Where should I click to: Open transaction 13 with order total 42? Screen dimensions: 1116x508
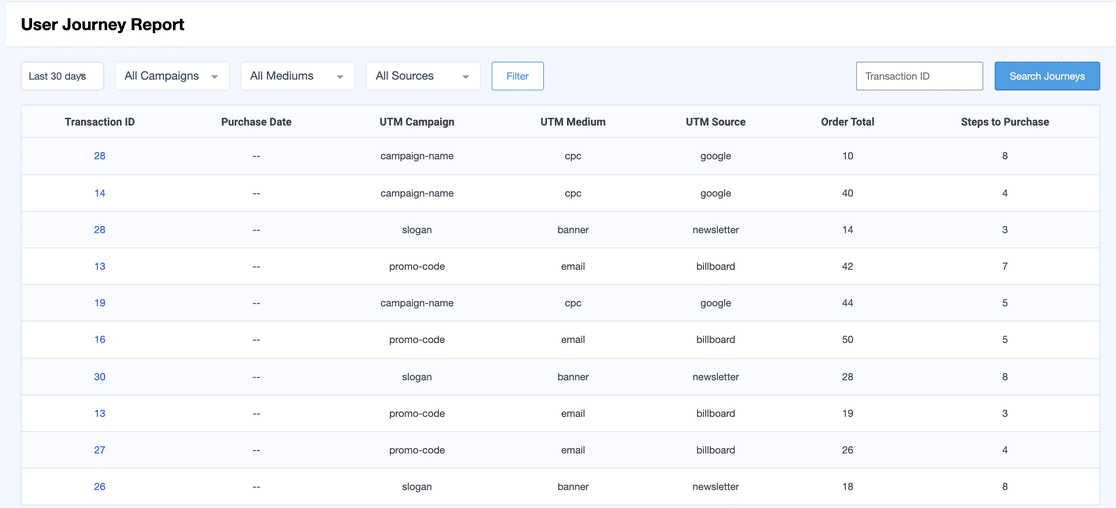pyautogui.click(x=100, y=266)
